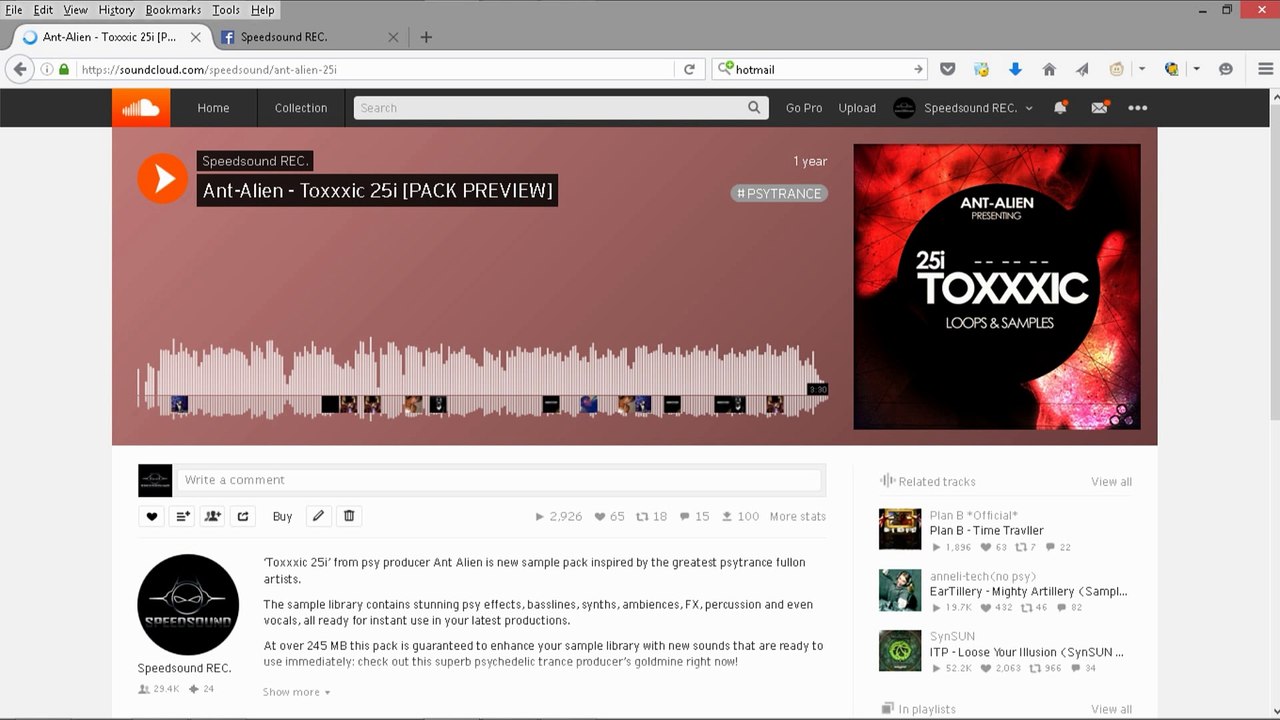This screenshot has width=1280, height=720.
Task: Close the Ant-Alien Toxxxic tab
Action: tap(195, 37)
